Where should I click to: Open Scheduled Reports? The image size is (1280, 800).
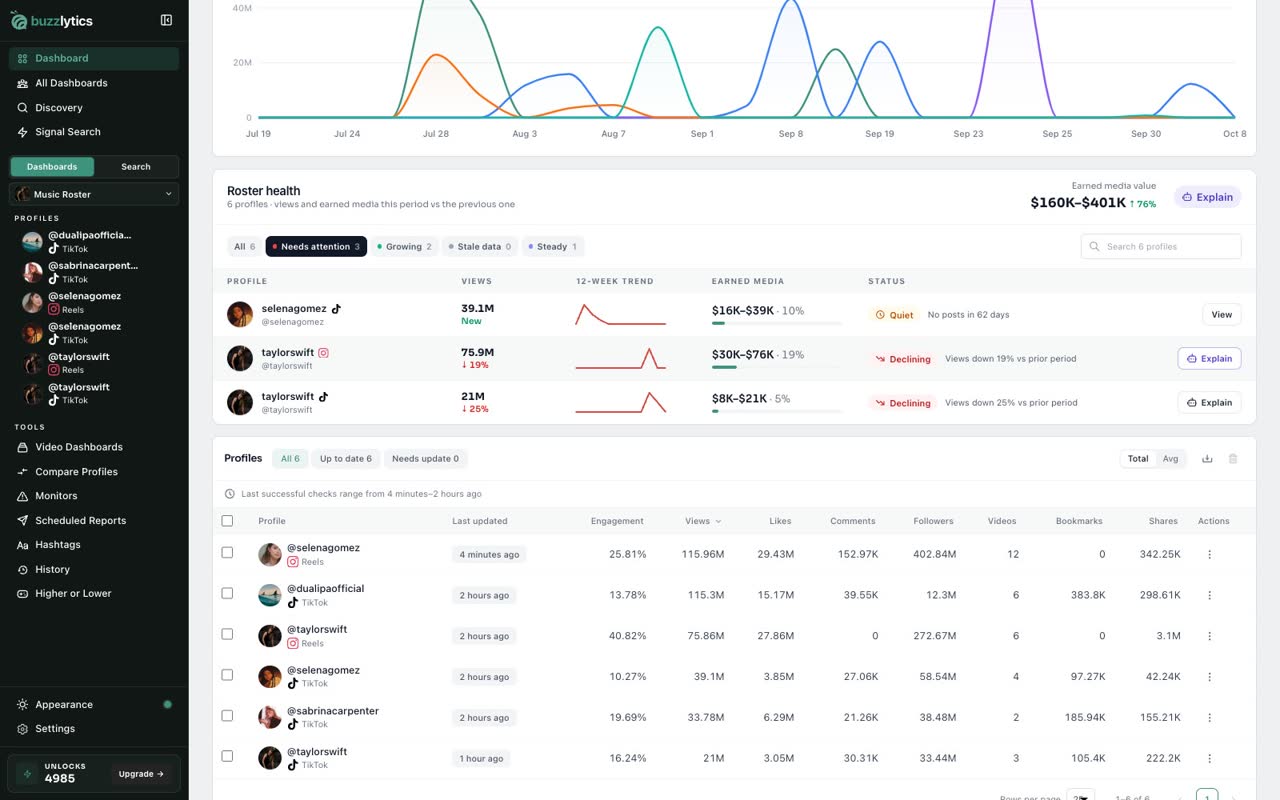pyautogui.click(x=94, y=521)
